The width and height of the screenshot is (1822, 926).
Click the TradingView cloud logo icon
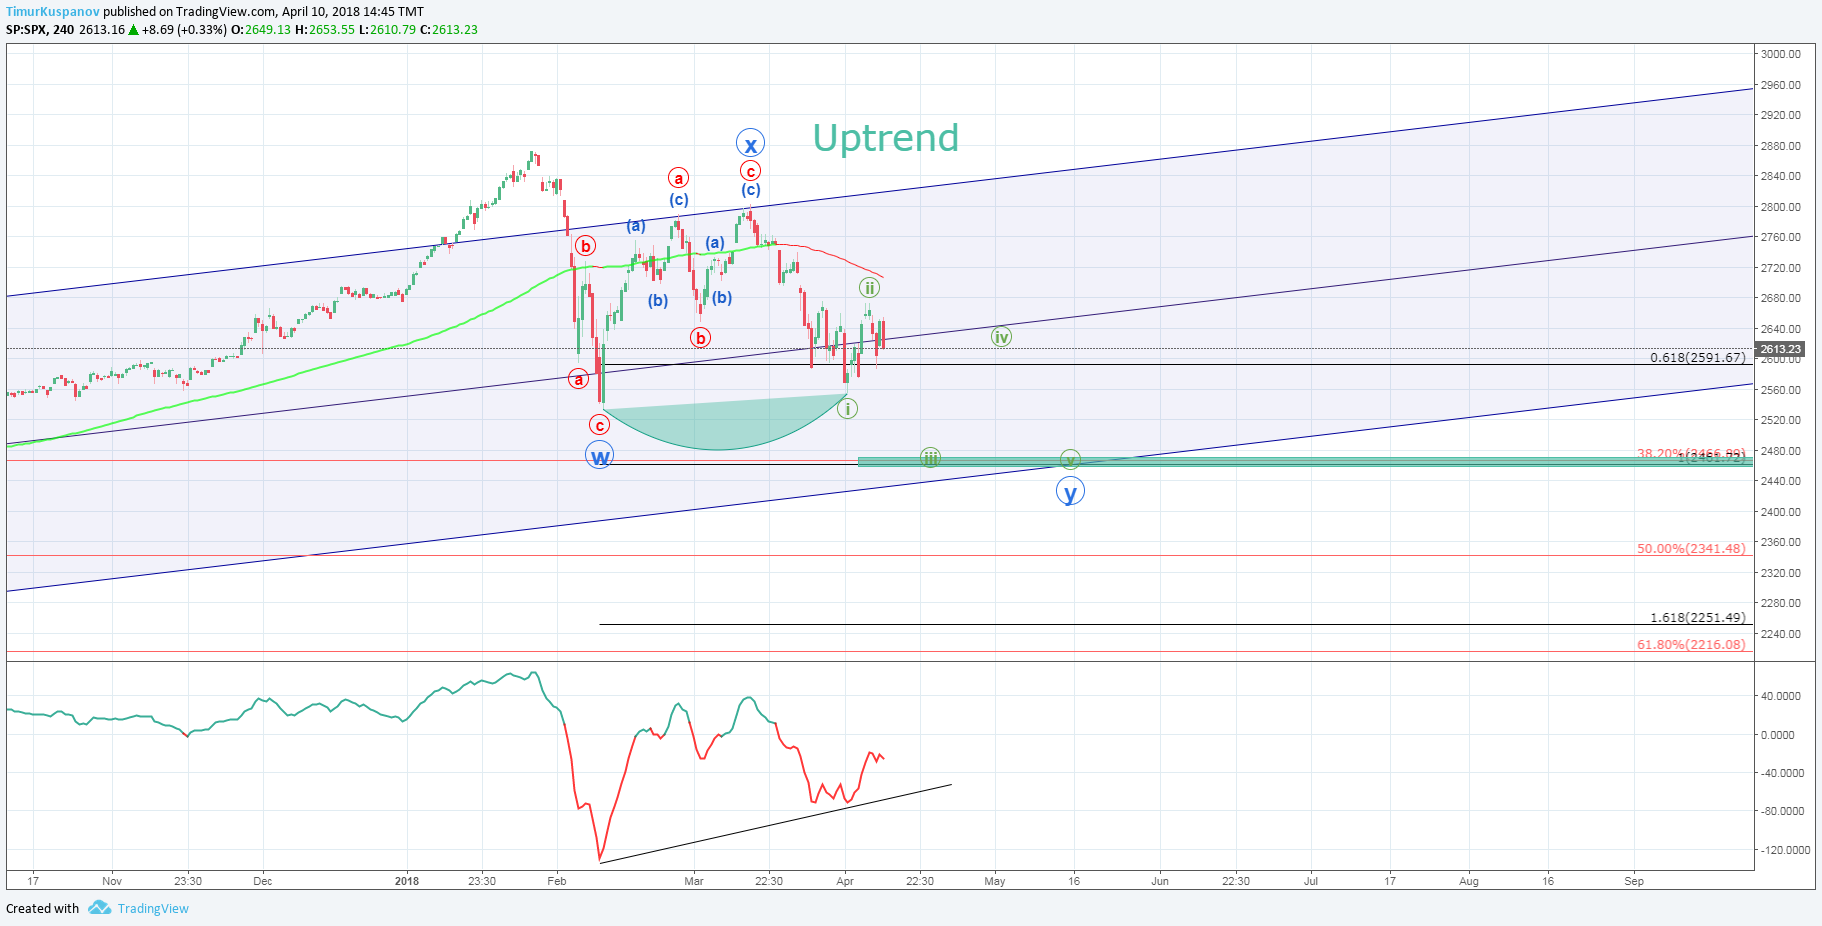tap(99, 907)
